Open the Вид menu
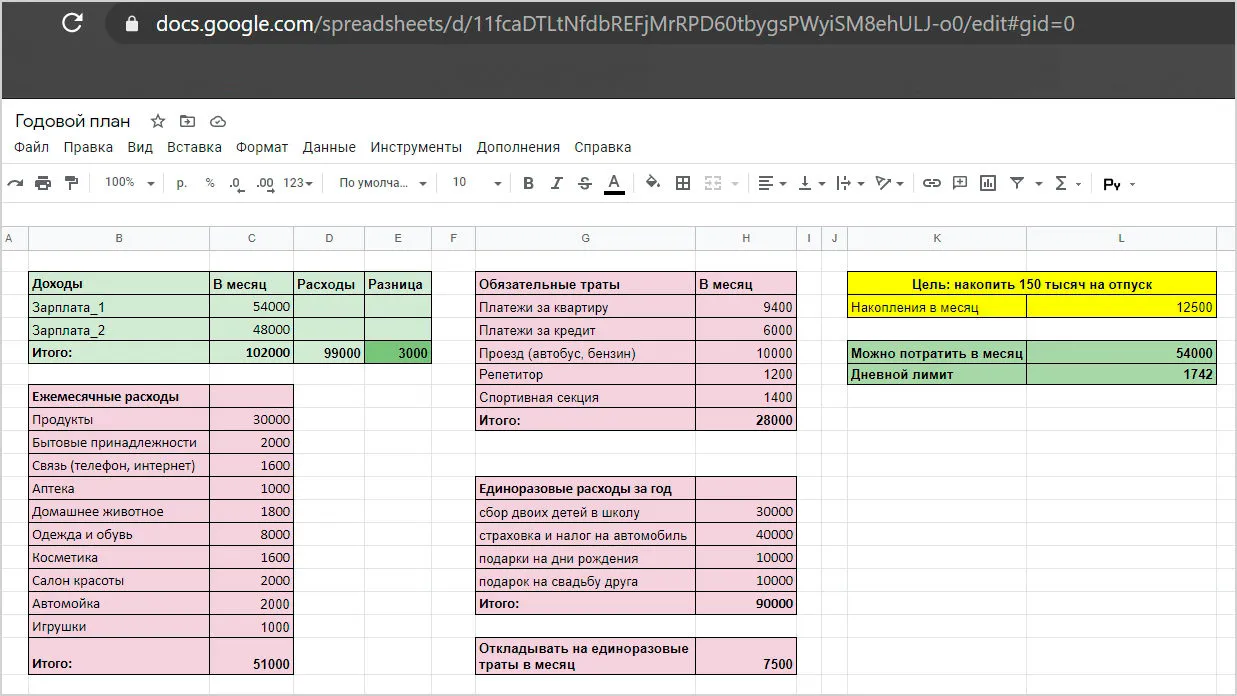The height and width of the screenshot is (696, 1237). point(140,147)
